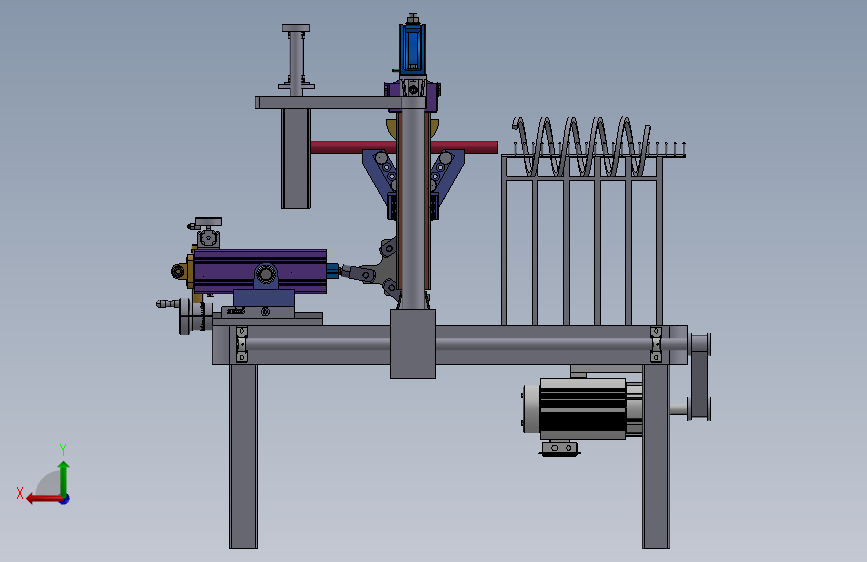Select the brass end cap of the purple cylinder
867x562 pixels.
pyautogui.click(x=190, y=271)
